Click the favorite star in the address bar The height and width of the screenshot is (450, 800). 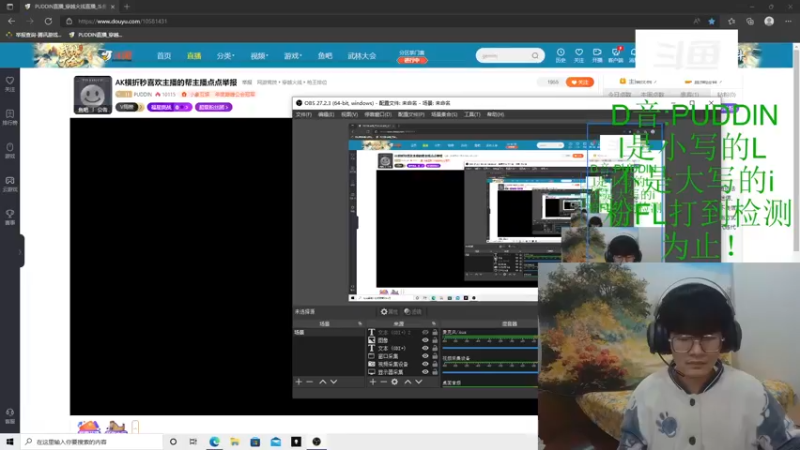(712, 21)
